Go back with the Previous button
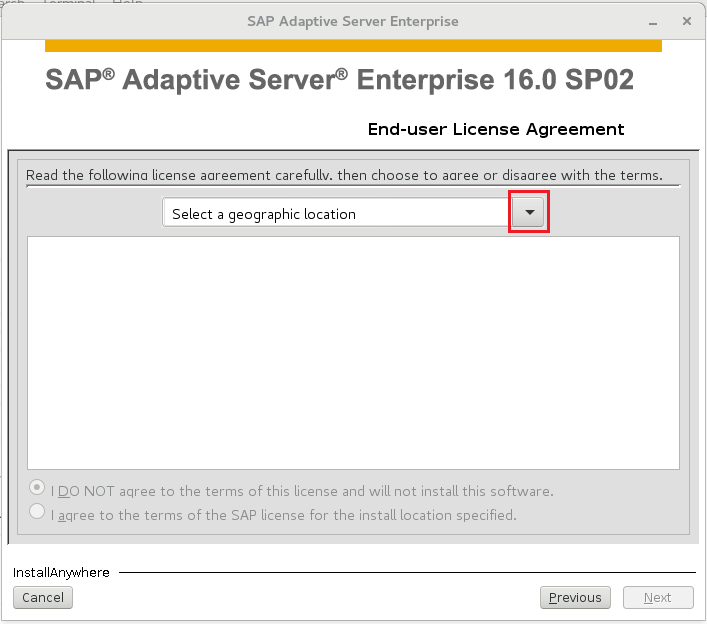The image size is (707, 624). (x=575, y=597)
